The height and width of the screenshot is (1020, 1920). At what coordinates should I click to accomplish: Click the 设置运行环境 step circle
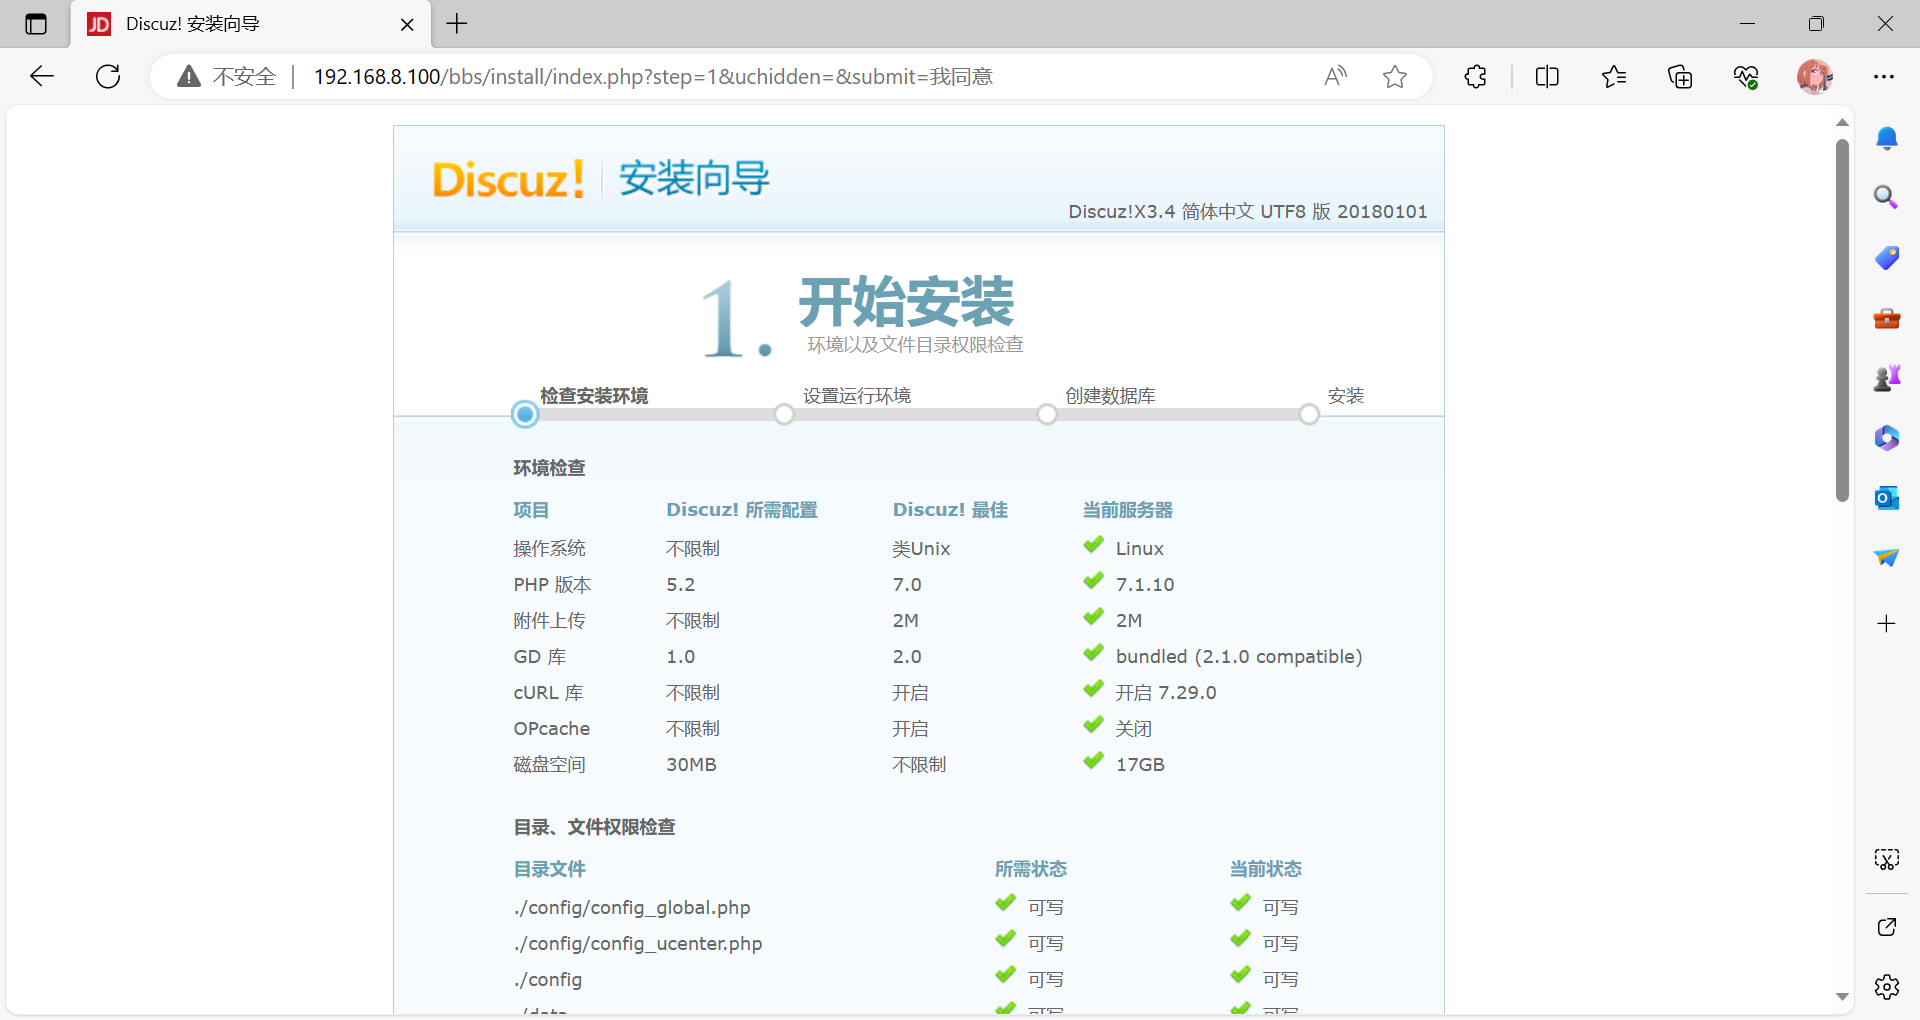784,414
